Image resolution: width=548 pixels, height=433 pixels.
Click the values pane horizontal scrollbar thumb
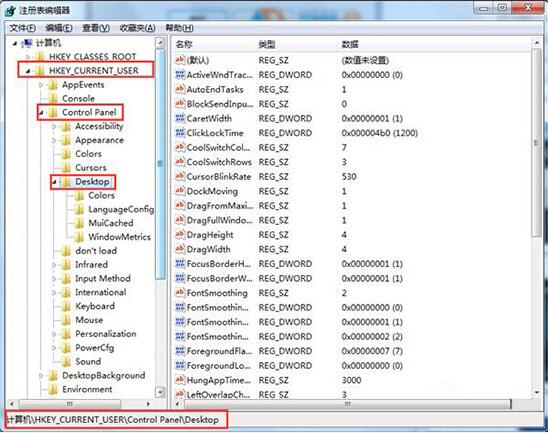(347, 404)
